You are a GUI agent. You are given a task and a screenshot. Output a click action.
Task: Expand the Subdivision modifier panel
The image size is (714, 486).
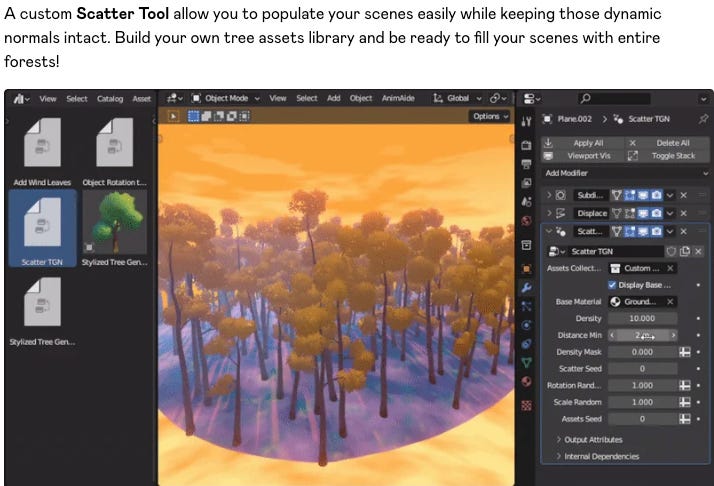point(549,195)
